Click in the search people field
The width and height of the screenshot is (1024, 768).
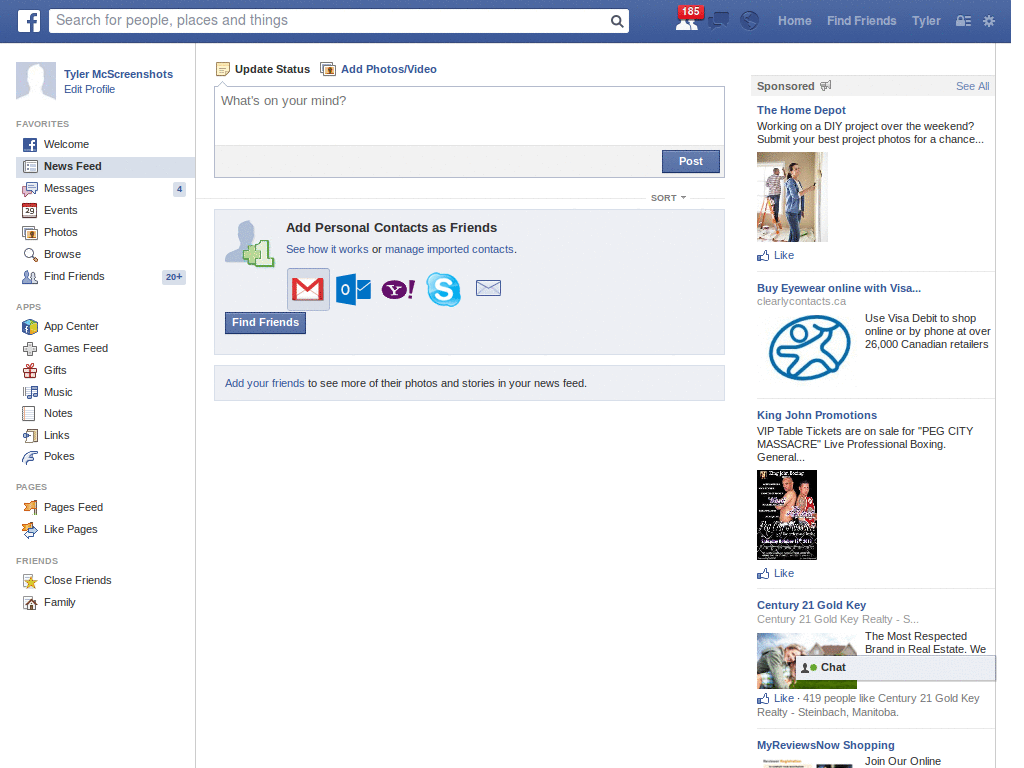(x=329, y=21)
